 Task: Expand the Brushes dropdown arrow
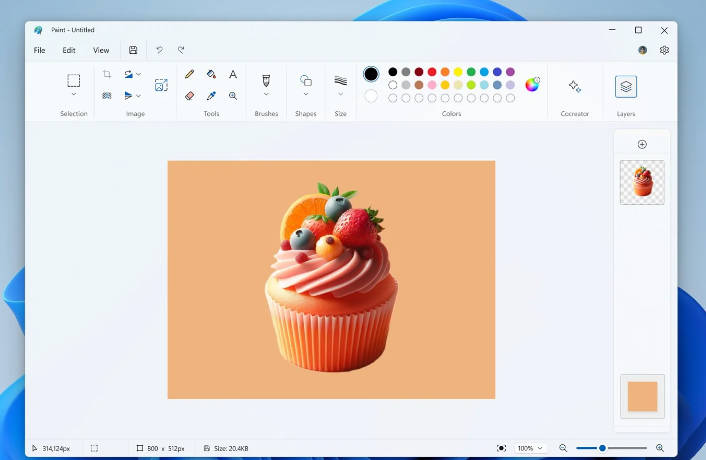(x=266, y=94)
